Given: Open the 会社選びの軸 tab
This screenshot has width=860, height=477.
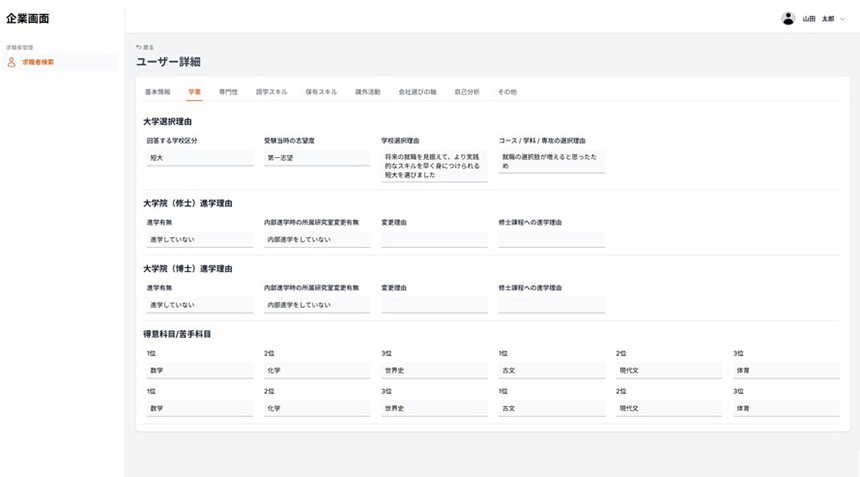Looking at the screenshot, I should click(417, 92).
